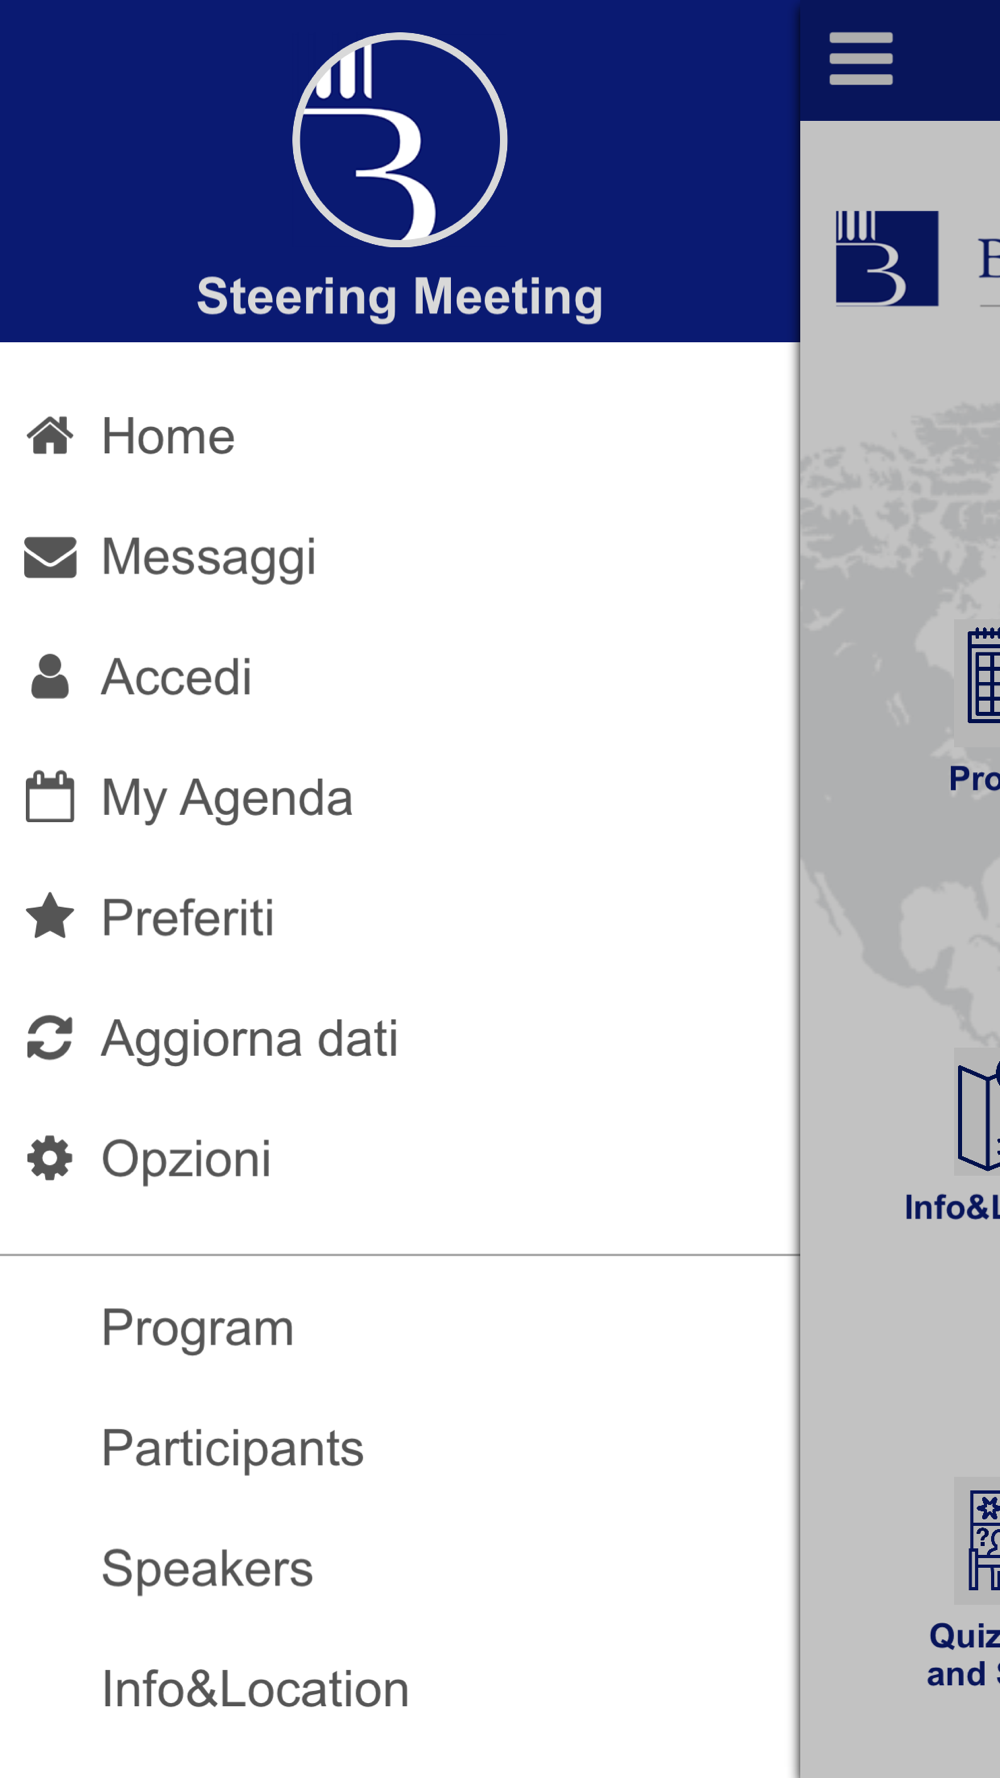Open the Program menu item
The width and height of the screenshot is (1000, 1778).
pyautogui.click(x=198, y=1328)
